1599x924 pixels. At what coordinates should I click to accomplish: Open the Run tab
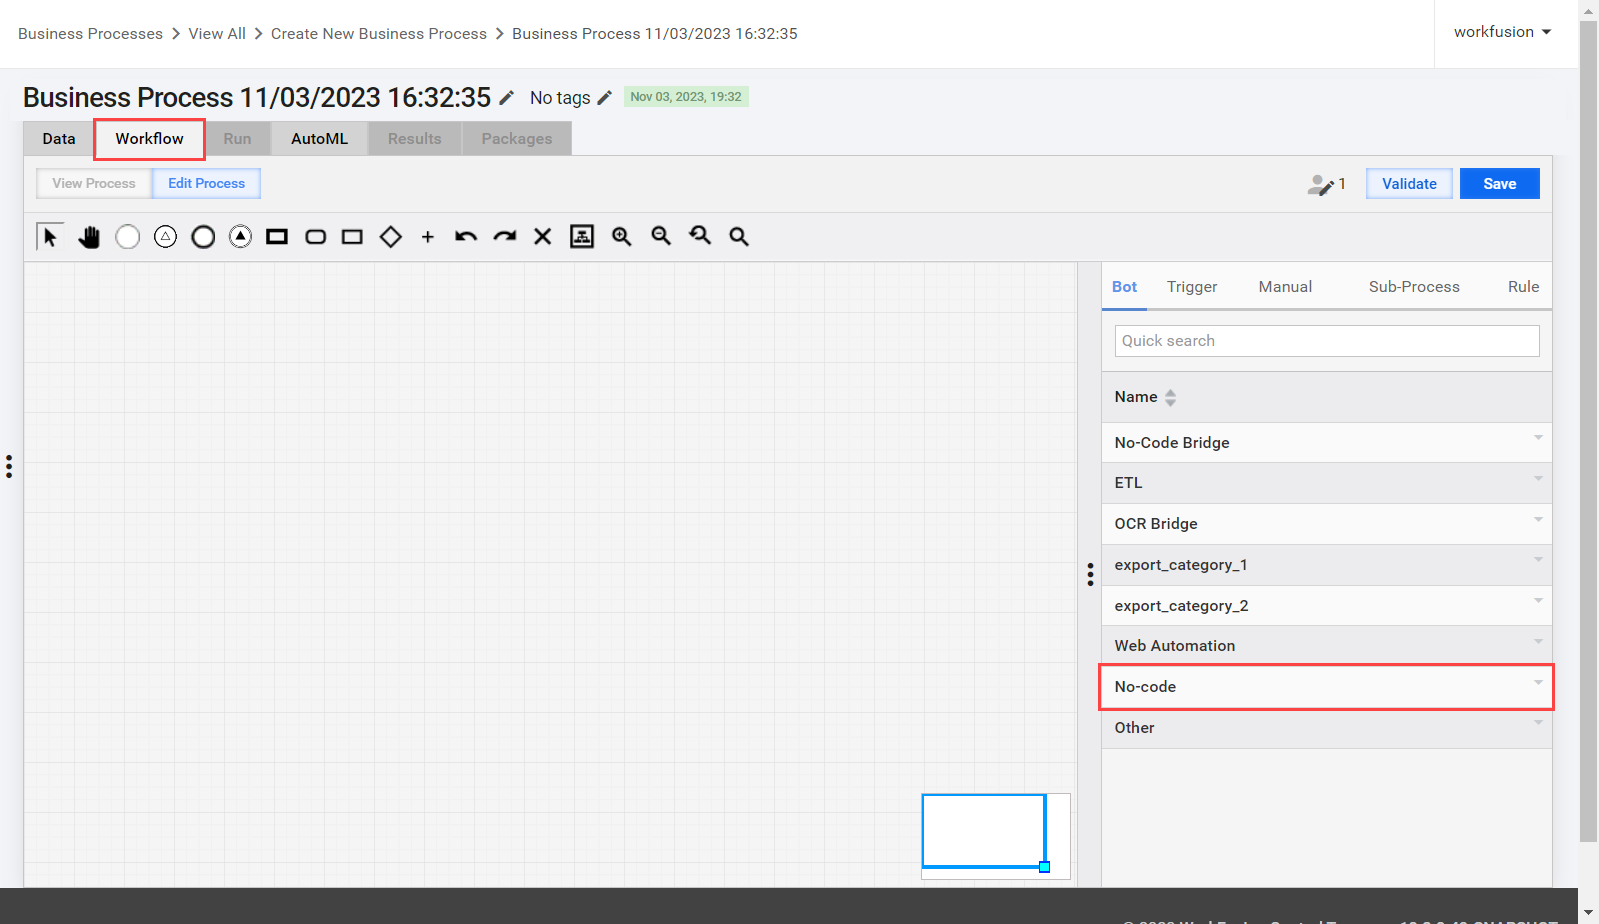237,139
